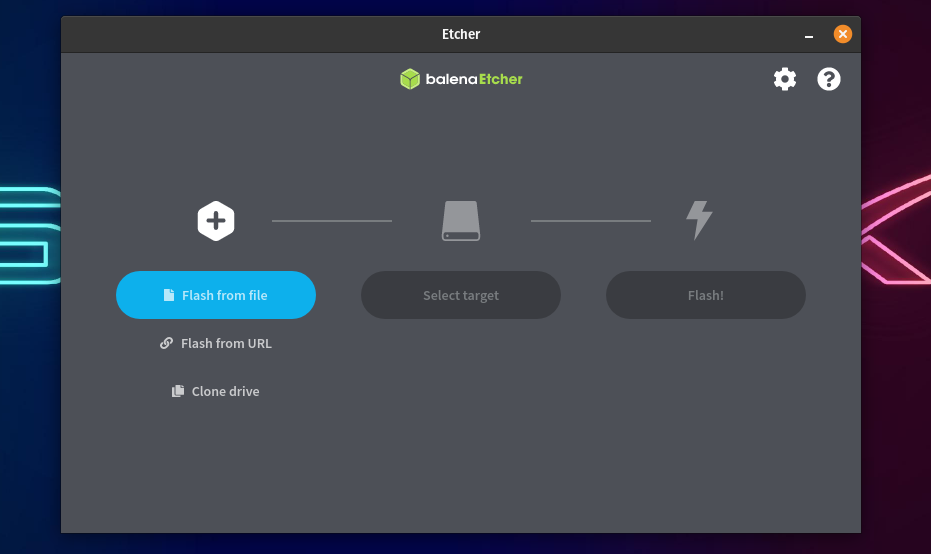931x554 pixels.
Task: Click the gray drive icon above Select target
Action: click(461, 221)
